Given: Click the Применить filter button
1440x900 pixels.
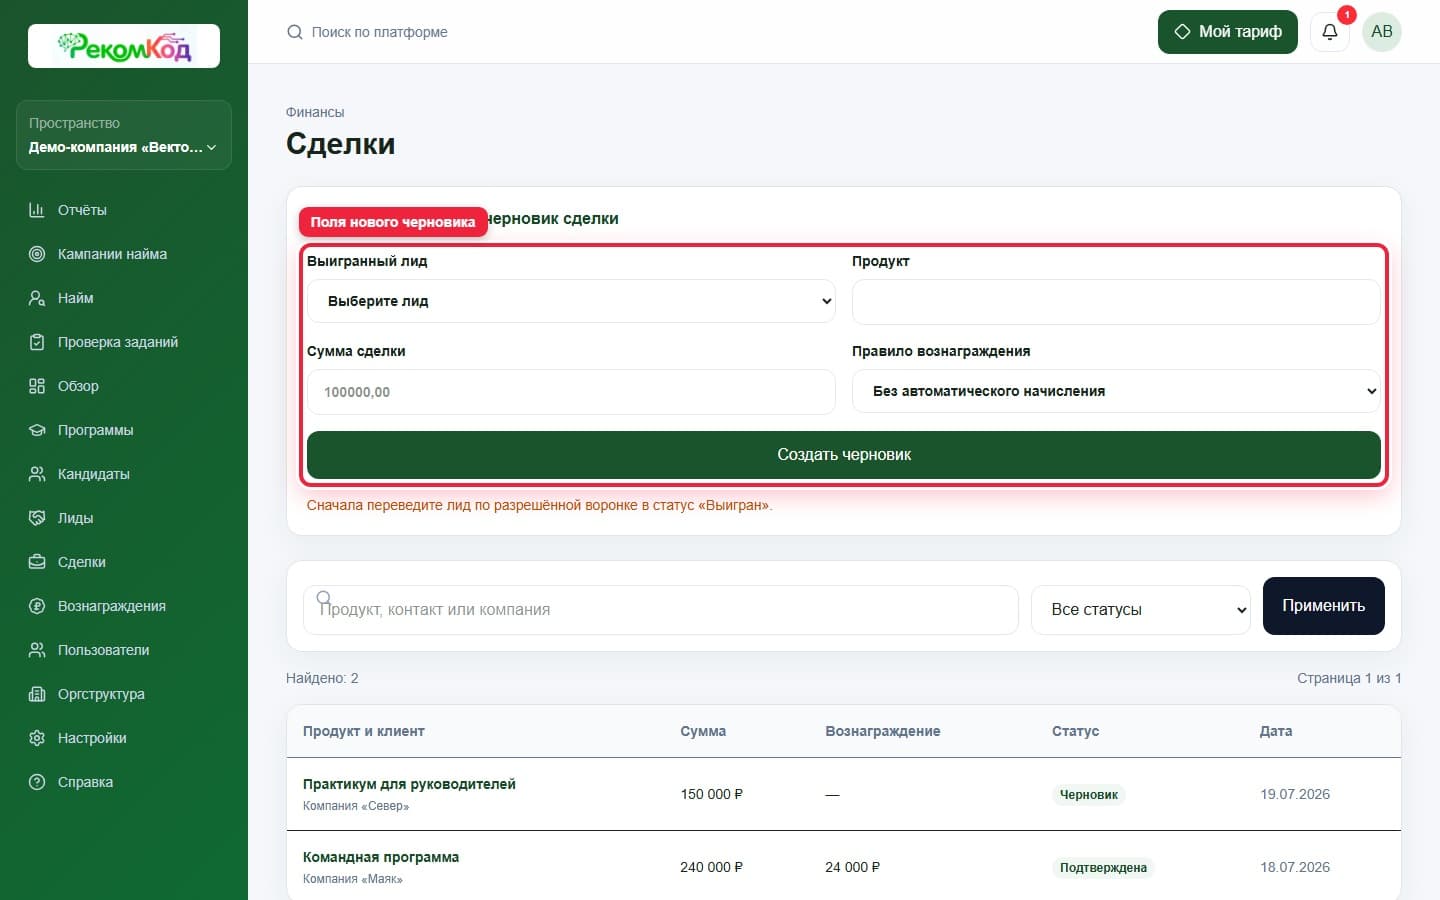Looking at the screenshot, I should point(1324,606).
